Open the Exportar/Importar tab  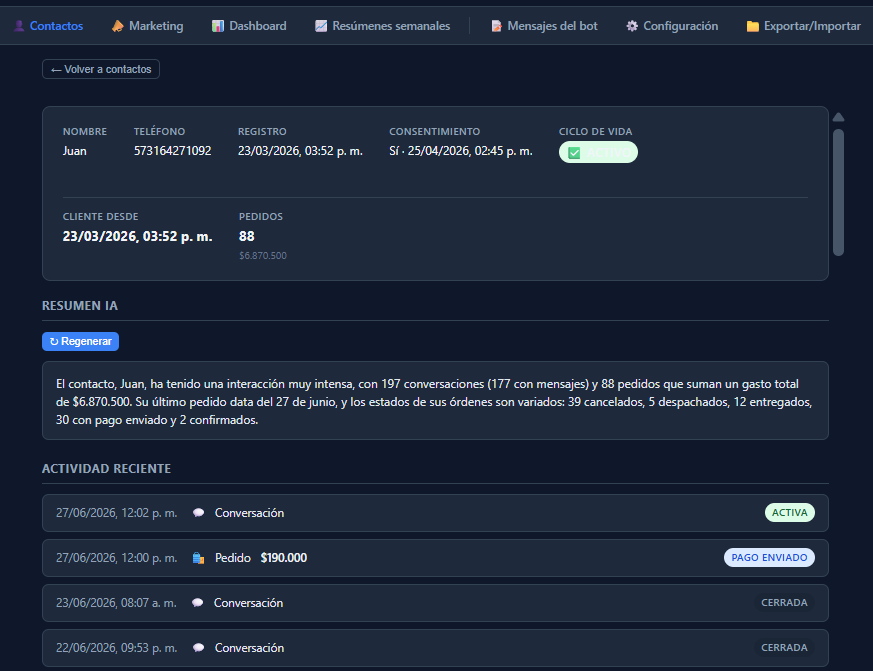pos(803,26)
